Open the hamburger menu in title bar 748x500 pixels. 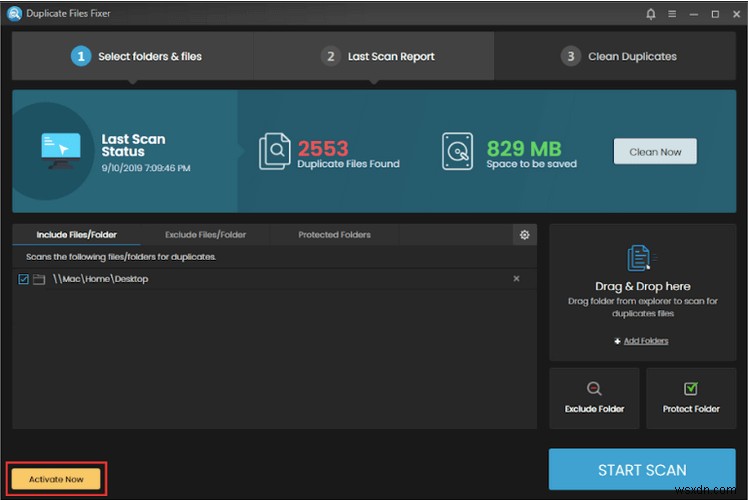675,15
